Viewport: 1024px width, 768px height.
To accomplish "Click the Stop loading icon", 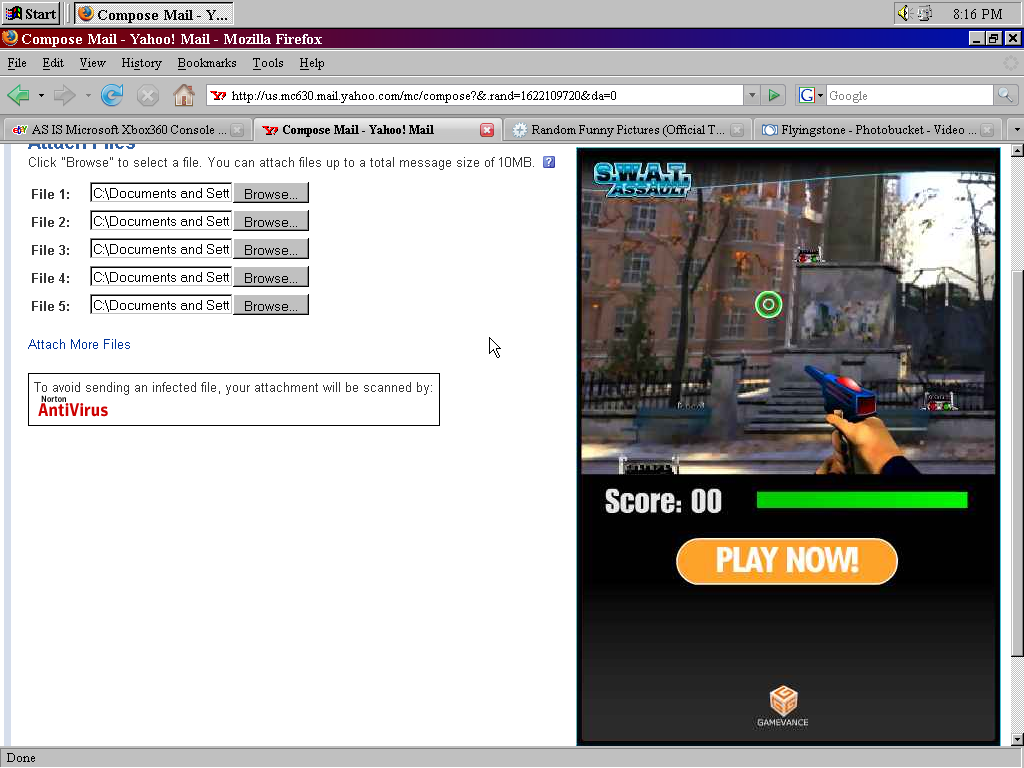I will 148,96.
